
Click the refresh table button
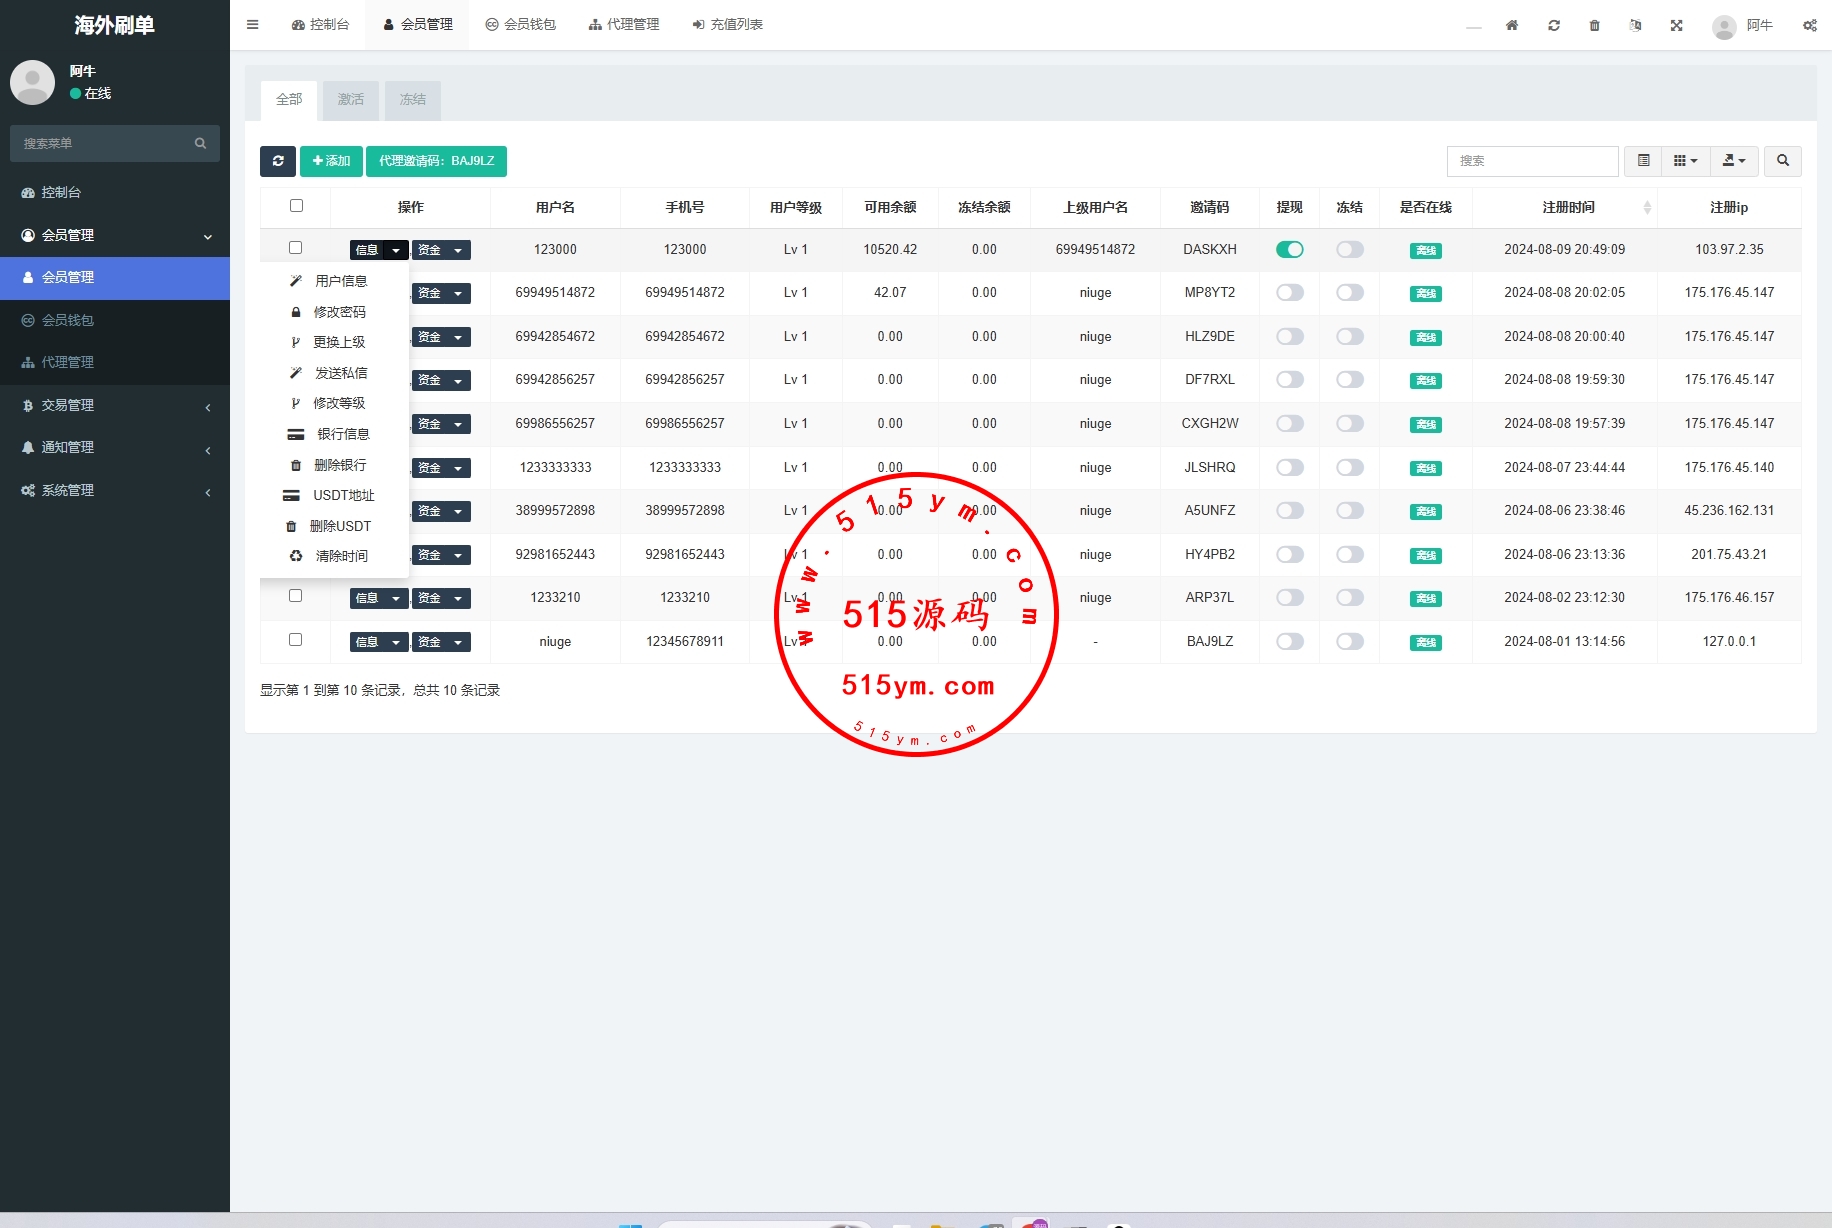[x=277, y=161]
